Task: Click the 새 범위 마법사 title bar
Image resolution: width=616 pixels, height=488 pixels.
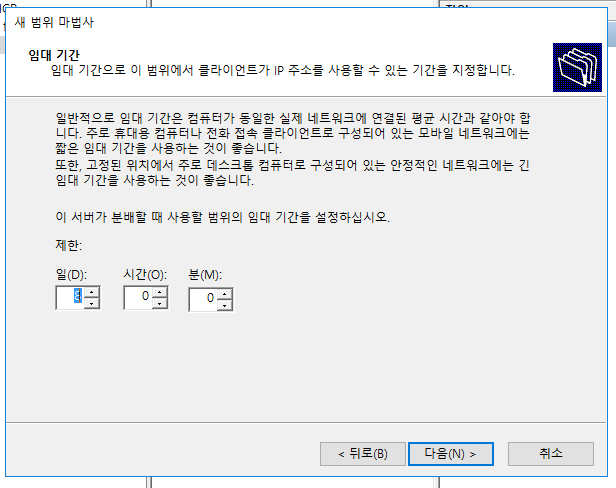Action: point(306,22)
